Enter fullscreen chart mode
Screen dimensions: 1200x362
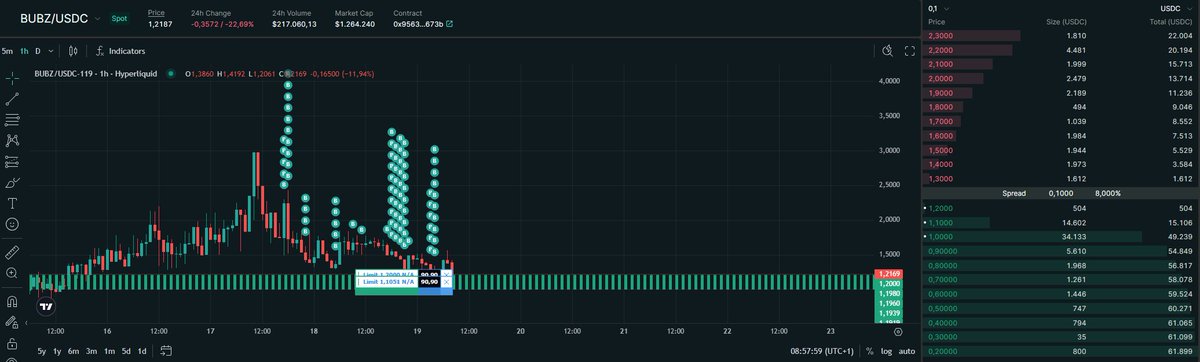pyautogui.click(x=910, y=50)
